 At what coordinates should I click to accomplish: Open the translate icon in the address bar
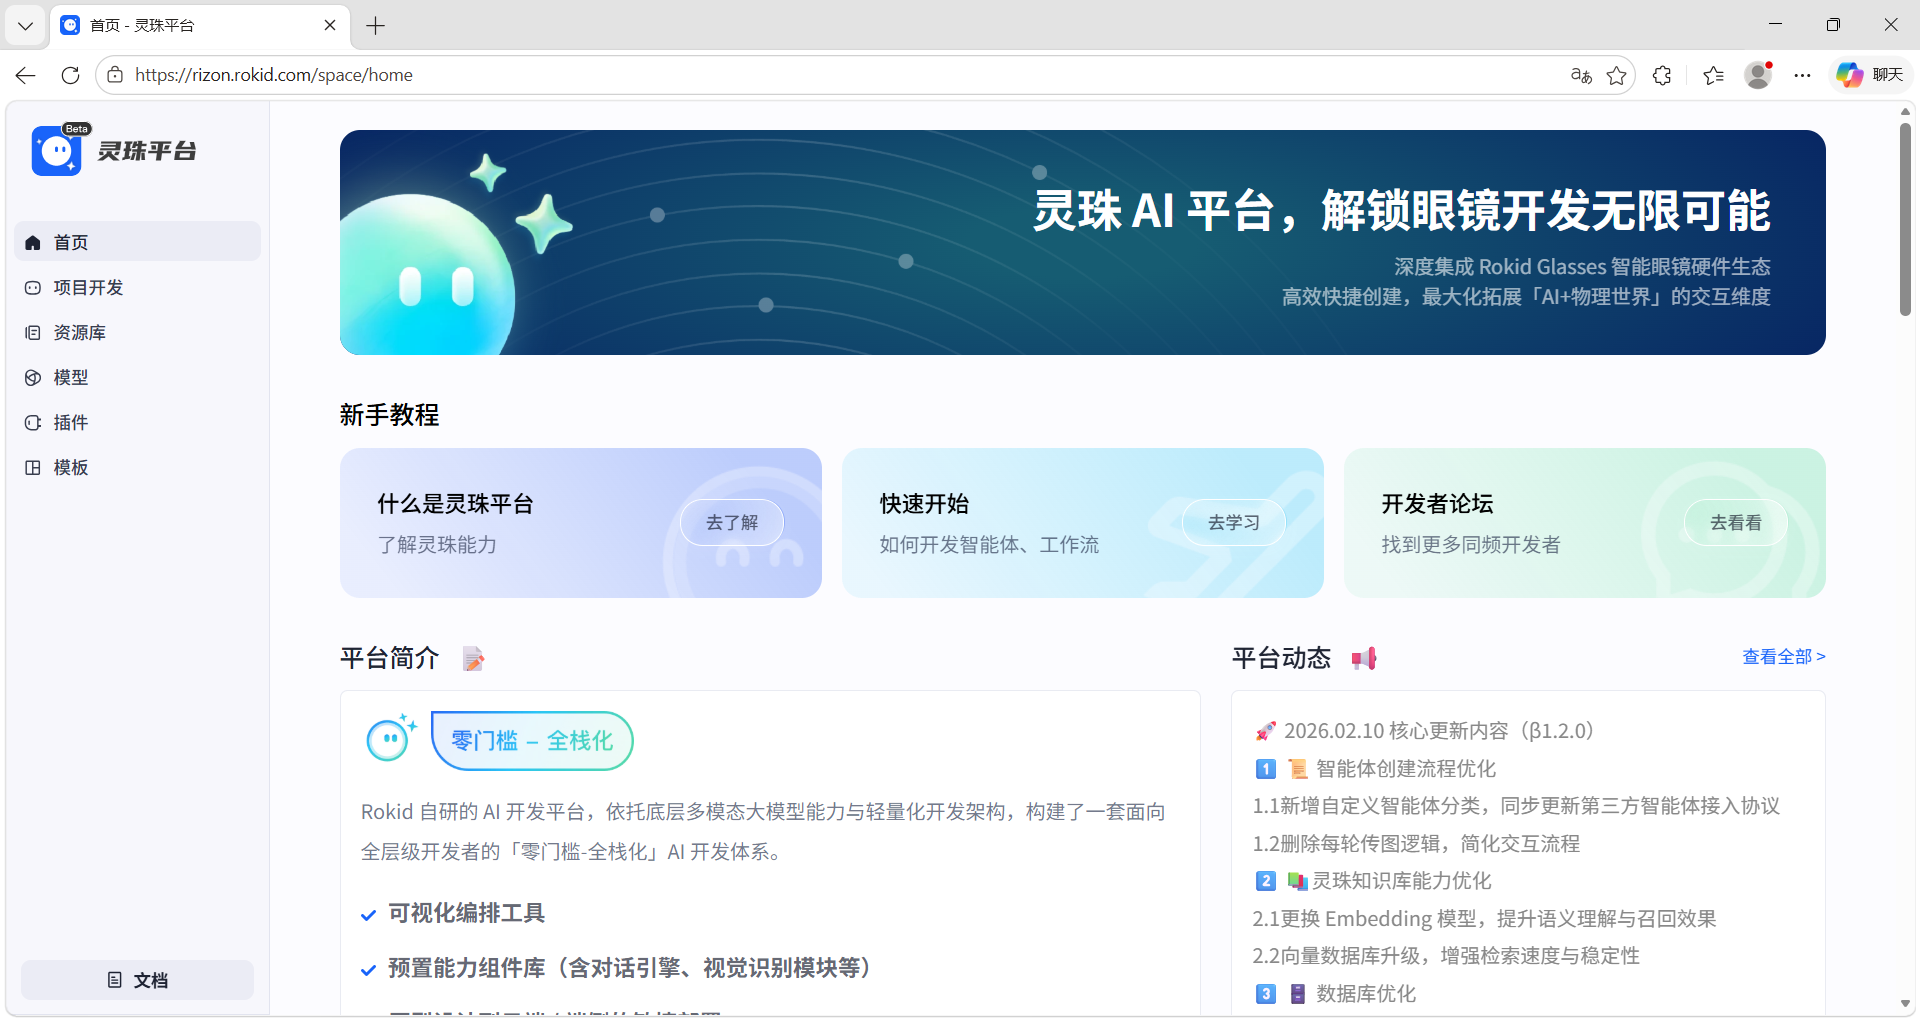(1581, 75)
